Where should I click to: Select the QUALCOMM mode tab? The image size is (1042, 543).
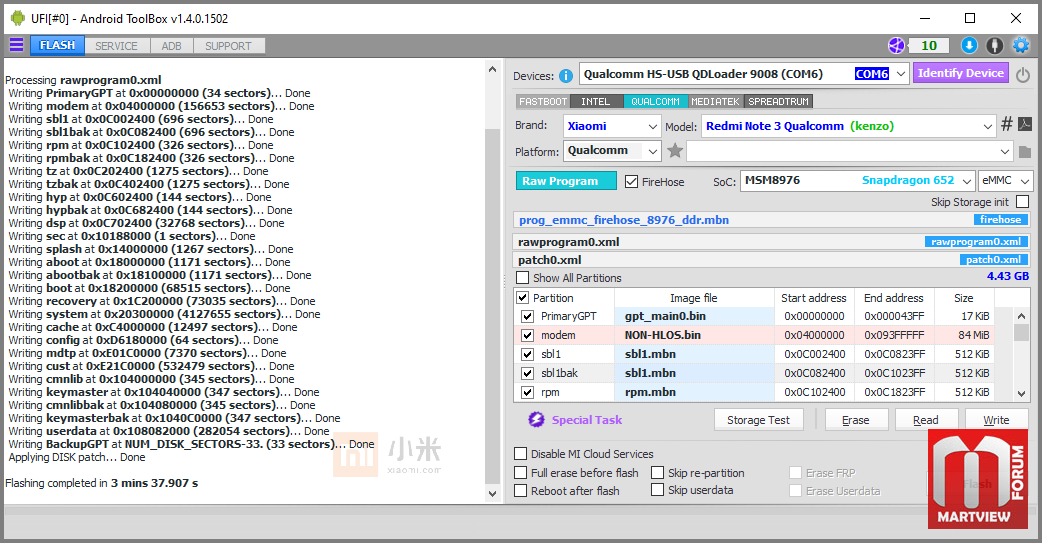click(655, 102)
